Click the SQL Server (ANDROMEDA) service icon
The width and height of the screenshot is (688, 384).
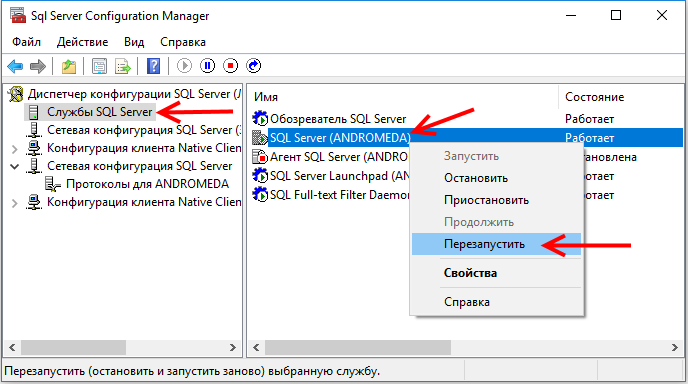point(260,138)
